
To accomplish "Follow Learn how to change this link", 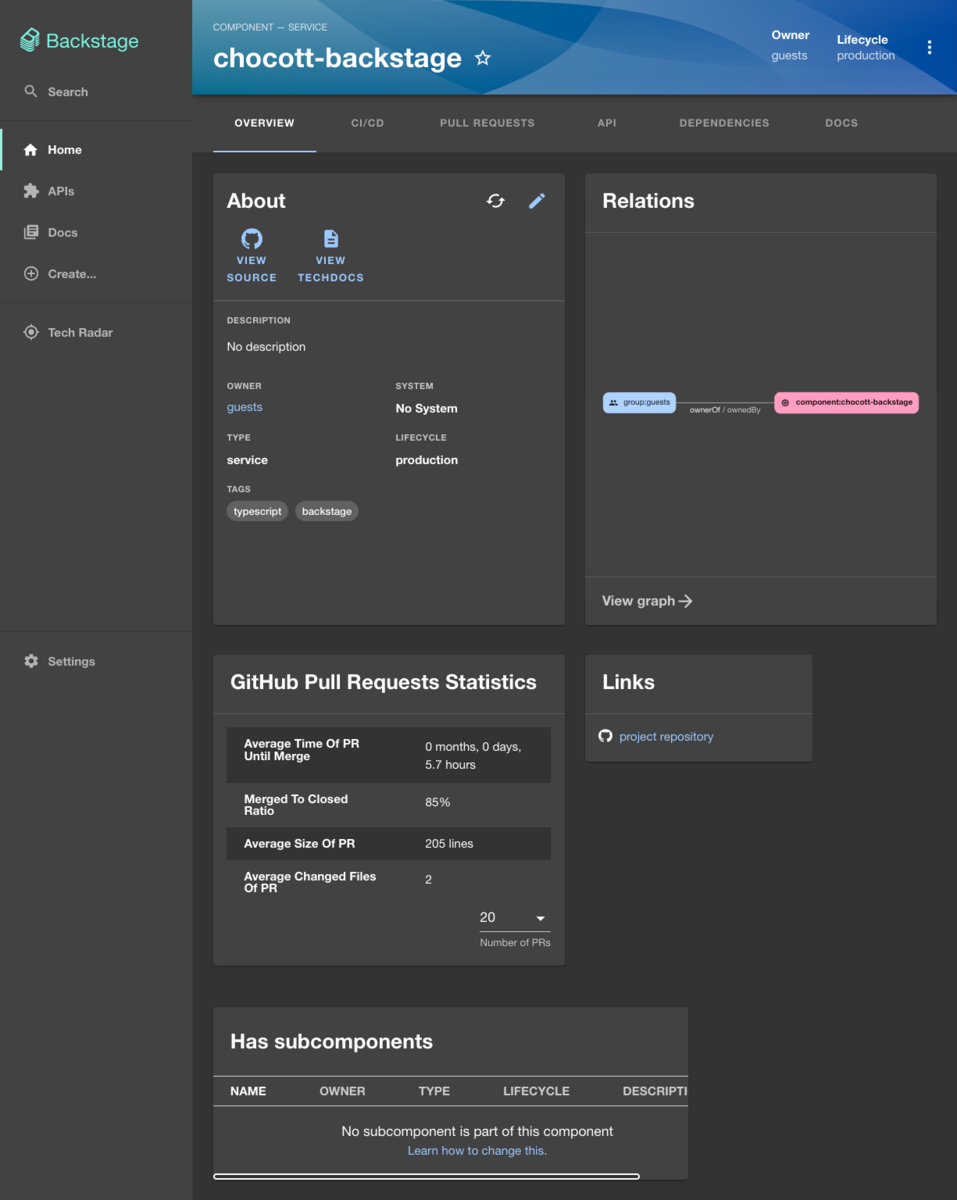I will tap(477, 1151).
